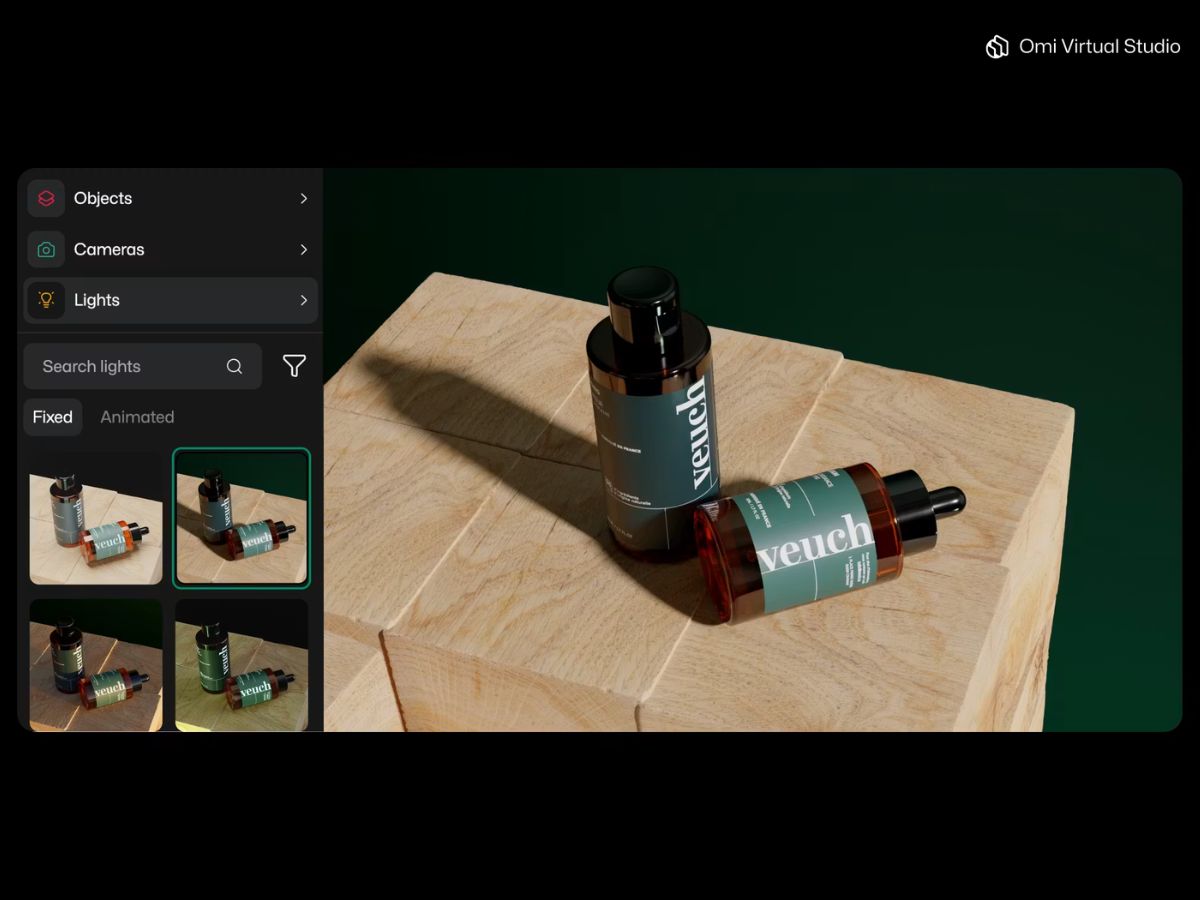1200x900 pixels.
Task: Expand the Objects section chevron
Action: tap(303, 198)
